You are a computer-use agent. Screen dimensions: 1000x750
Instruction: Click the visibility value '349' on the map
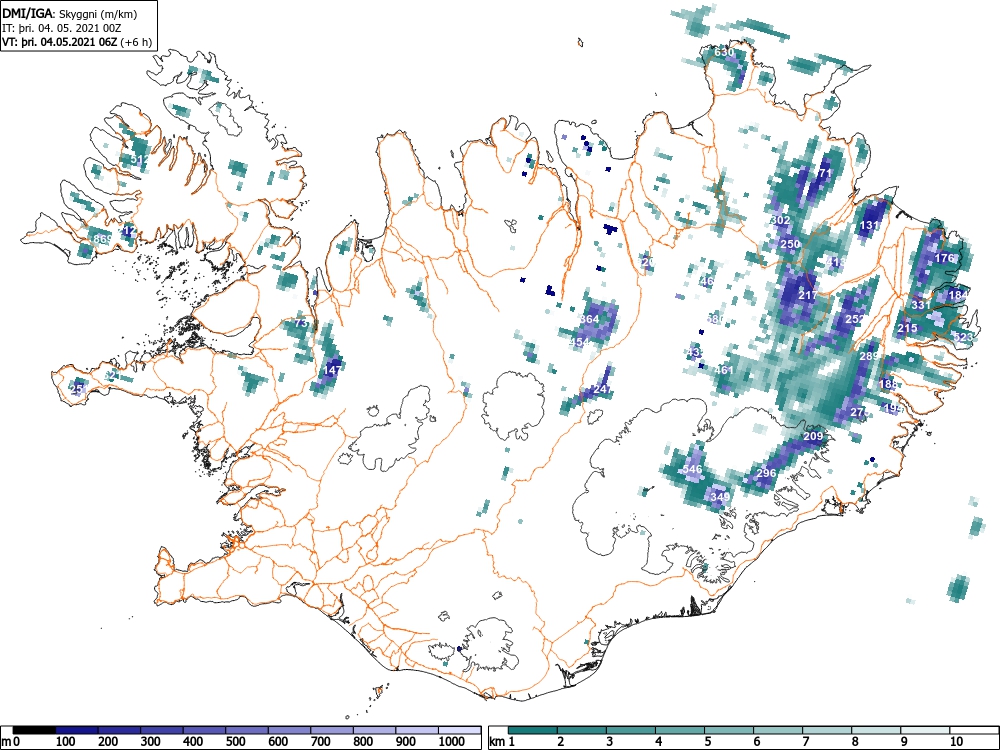click(720, 497)
